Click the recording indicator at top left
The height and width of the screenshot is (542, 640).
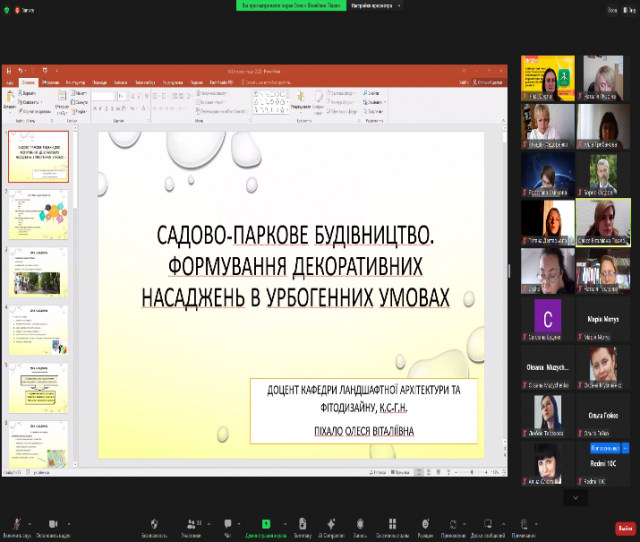(24, 10)
